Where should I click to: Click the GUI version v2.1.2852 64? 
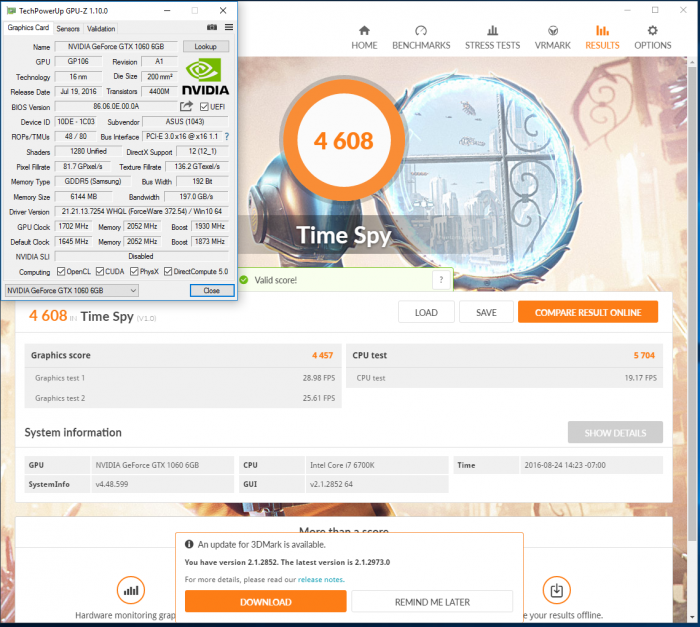coord(377,484)
